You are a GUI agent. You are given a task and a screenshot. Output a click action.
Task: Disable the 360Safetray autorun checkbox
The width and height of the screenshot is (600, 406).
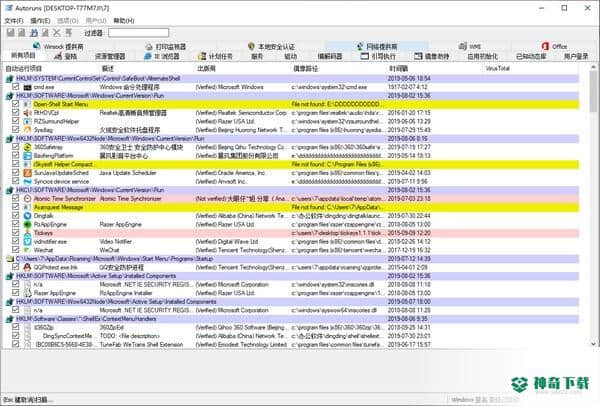click(15, 147)
